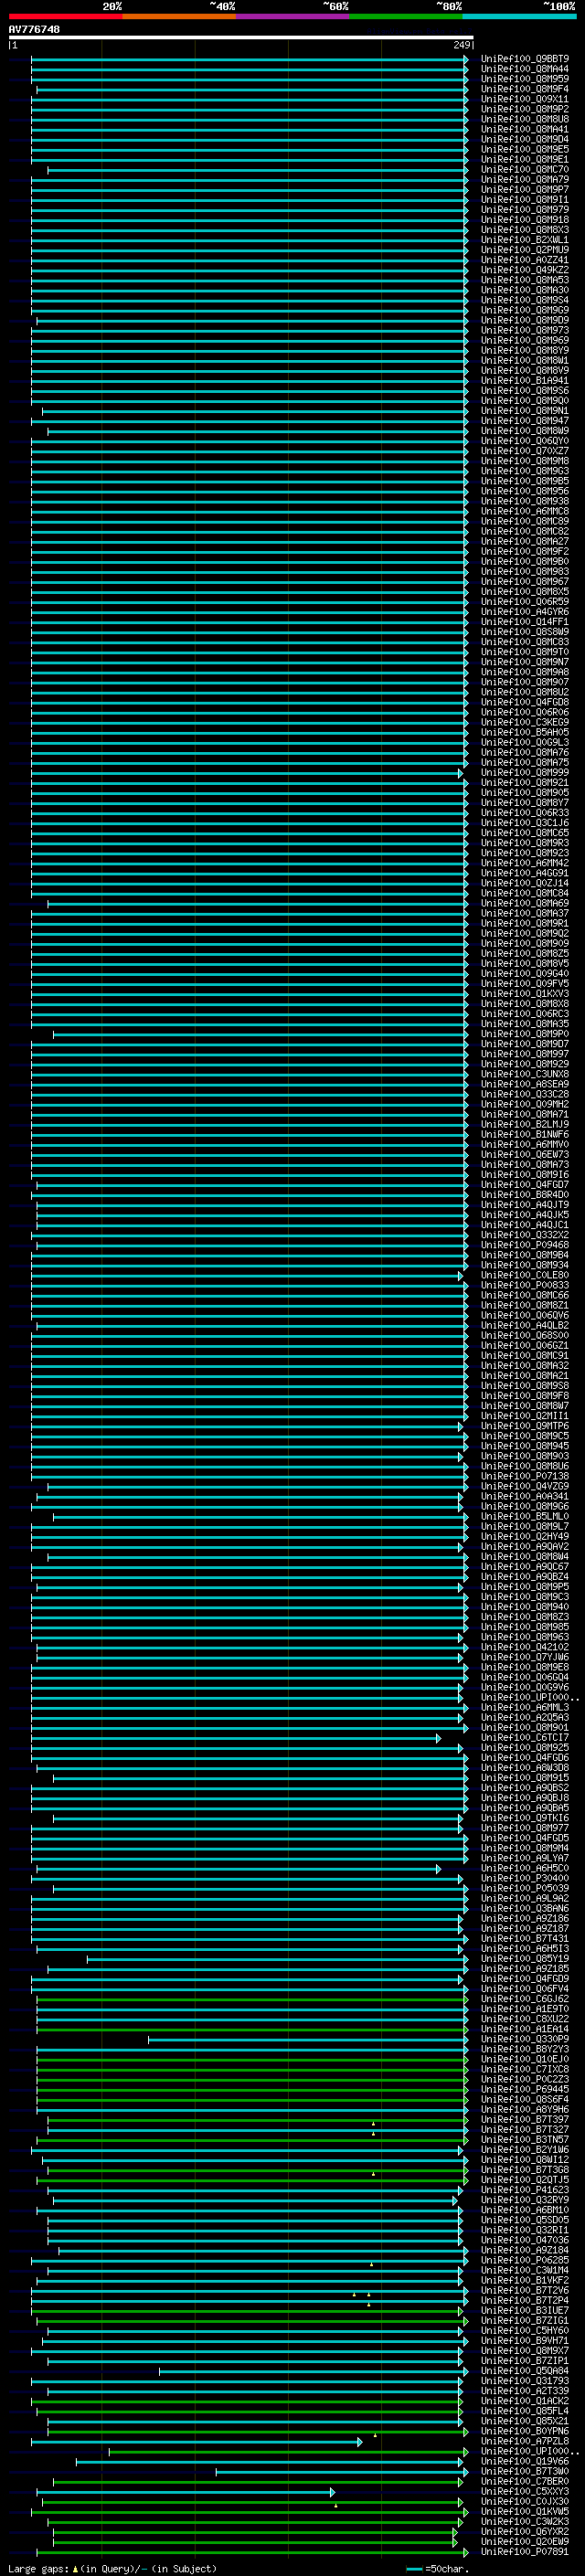Image resolution: width=585 pixels, height=2576 pixels.
Task: Click the cyan =50char scale legend bar
Action: click(x=414, y=2569)
